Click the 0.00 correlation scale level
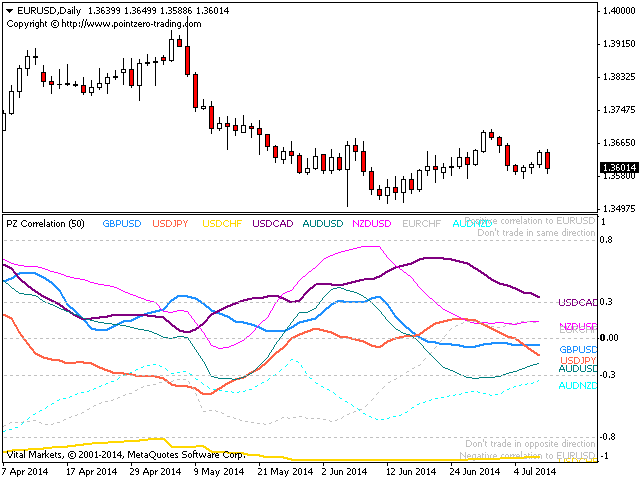This screenshot has height=480, width=640. point(610,338)
